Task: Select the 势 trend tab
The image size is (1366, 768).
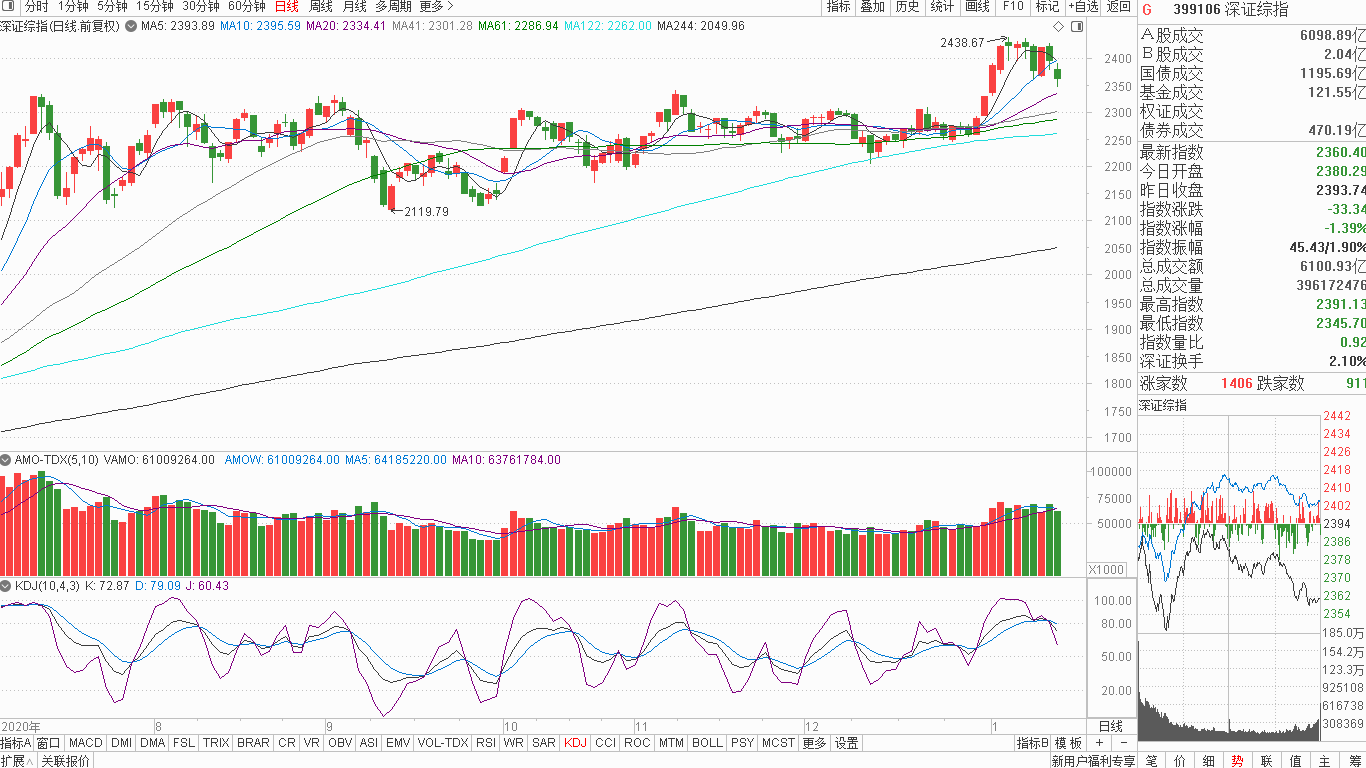Action: (1238, 760)
